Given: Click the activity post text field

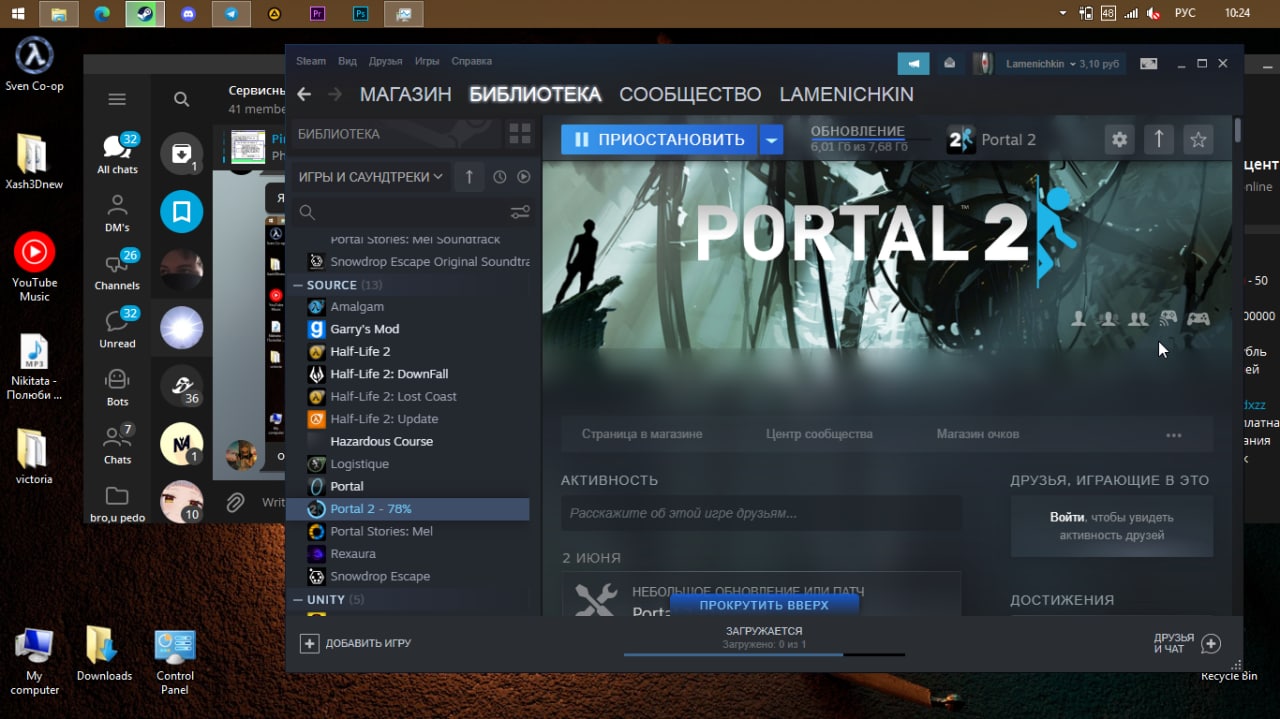Looking at the screenshot, I should tap(761, 513).
